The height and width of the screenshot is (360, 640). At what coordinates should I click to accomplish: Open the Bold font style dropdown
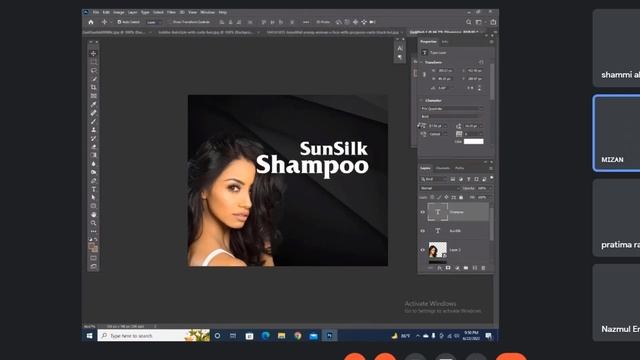coord(451,116)
